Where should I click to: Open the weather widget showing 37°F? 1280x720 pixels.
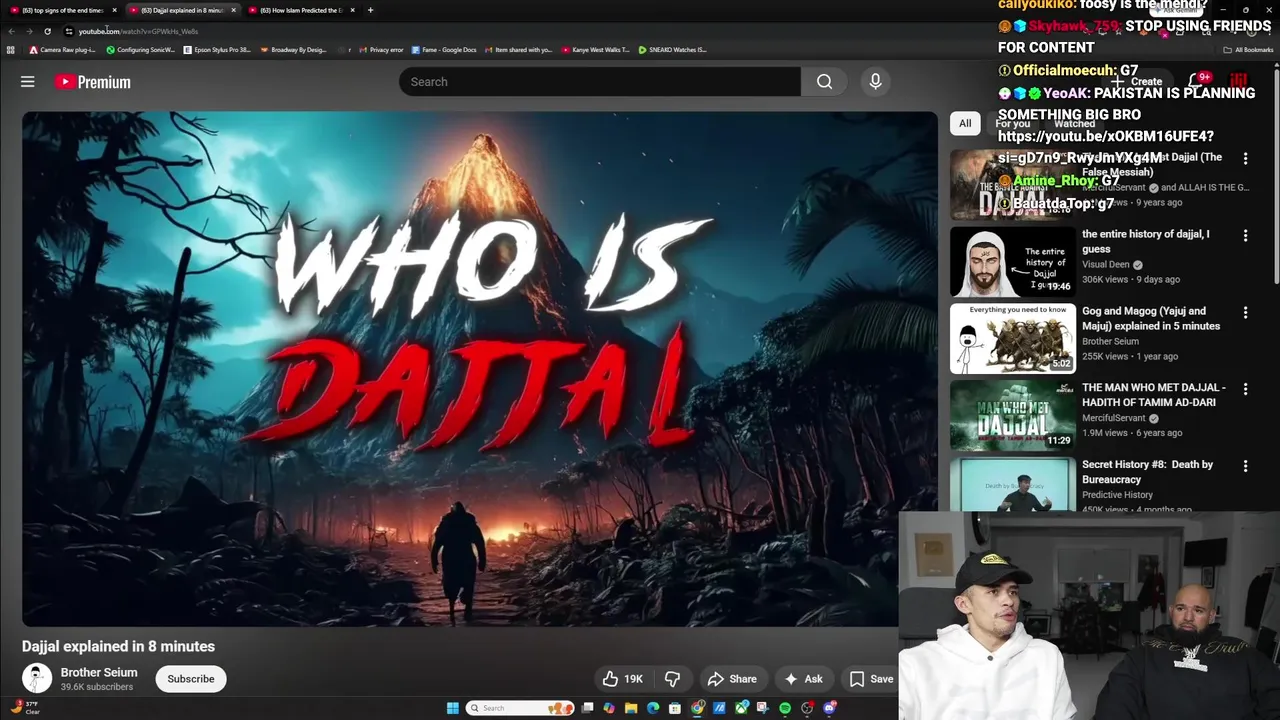(x=25, y=707)
